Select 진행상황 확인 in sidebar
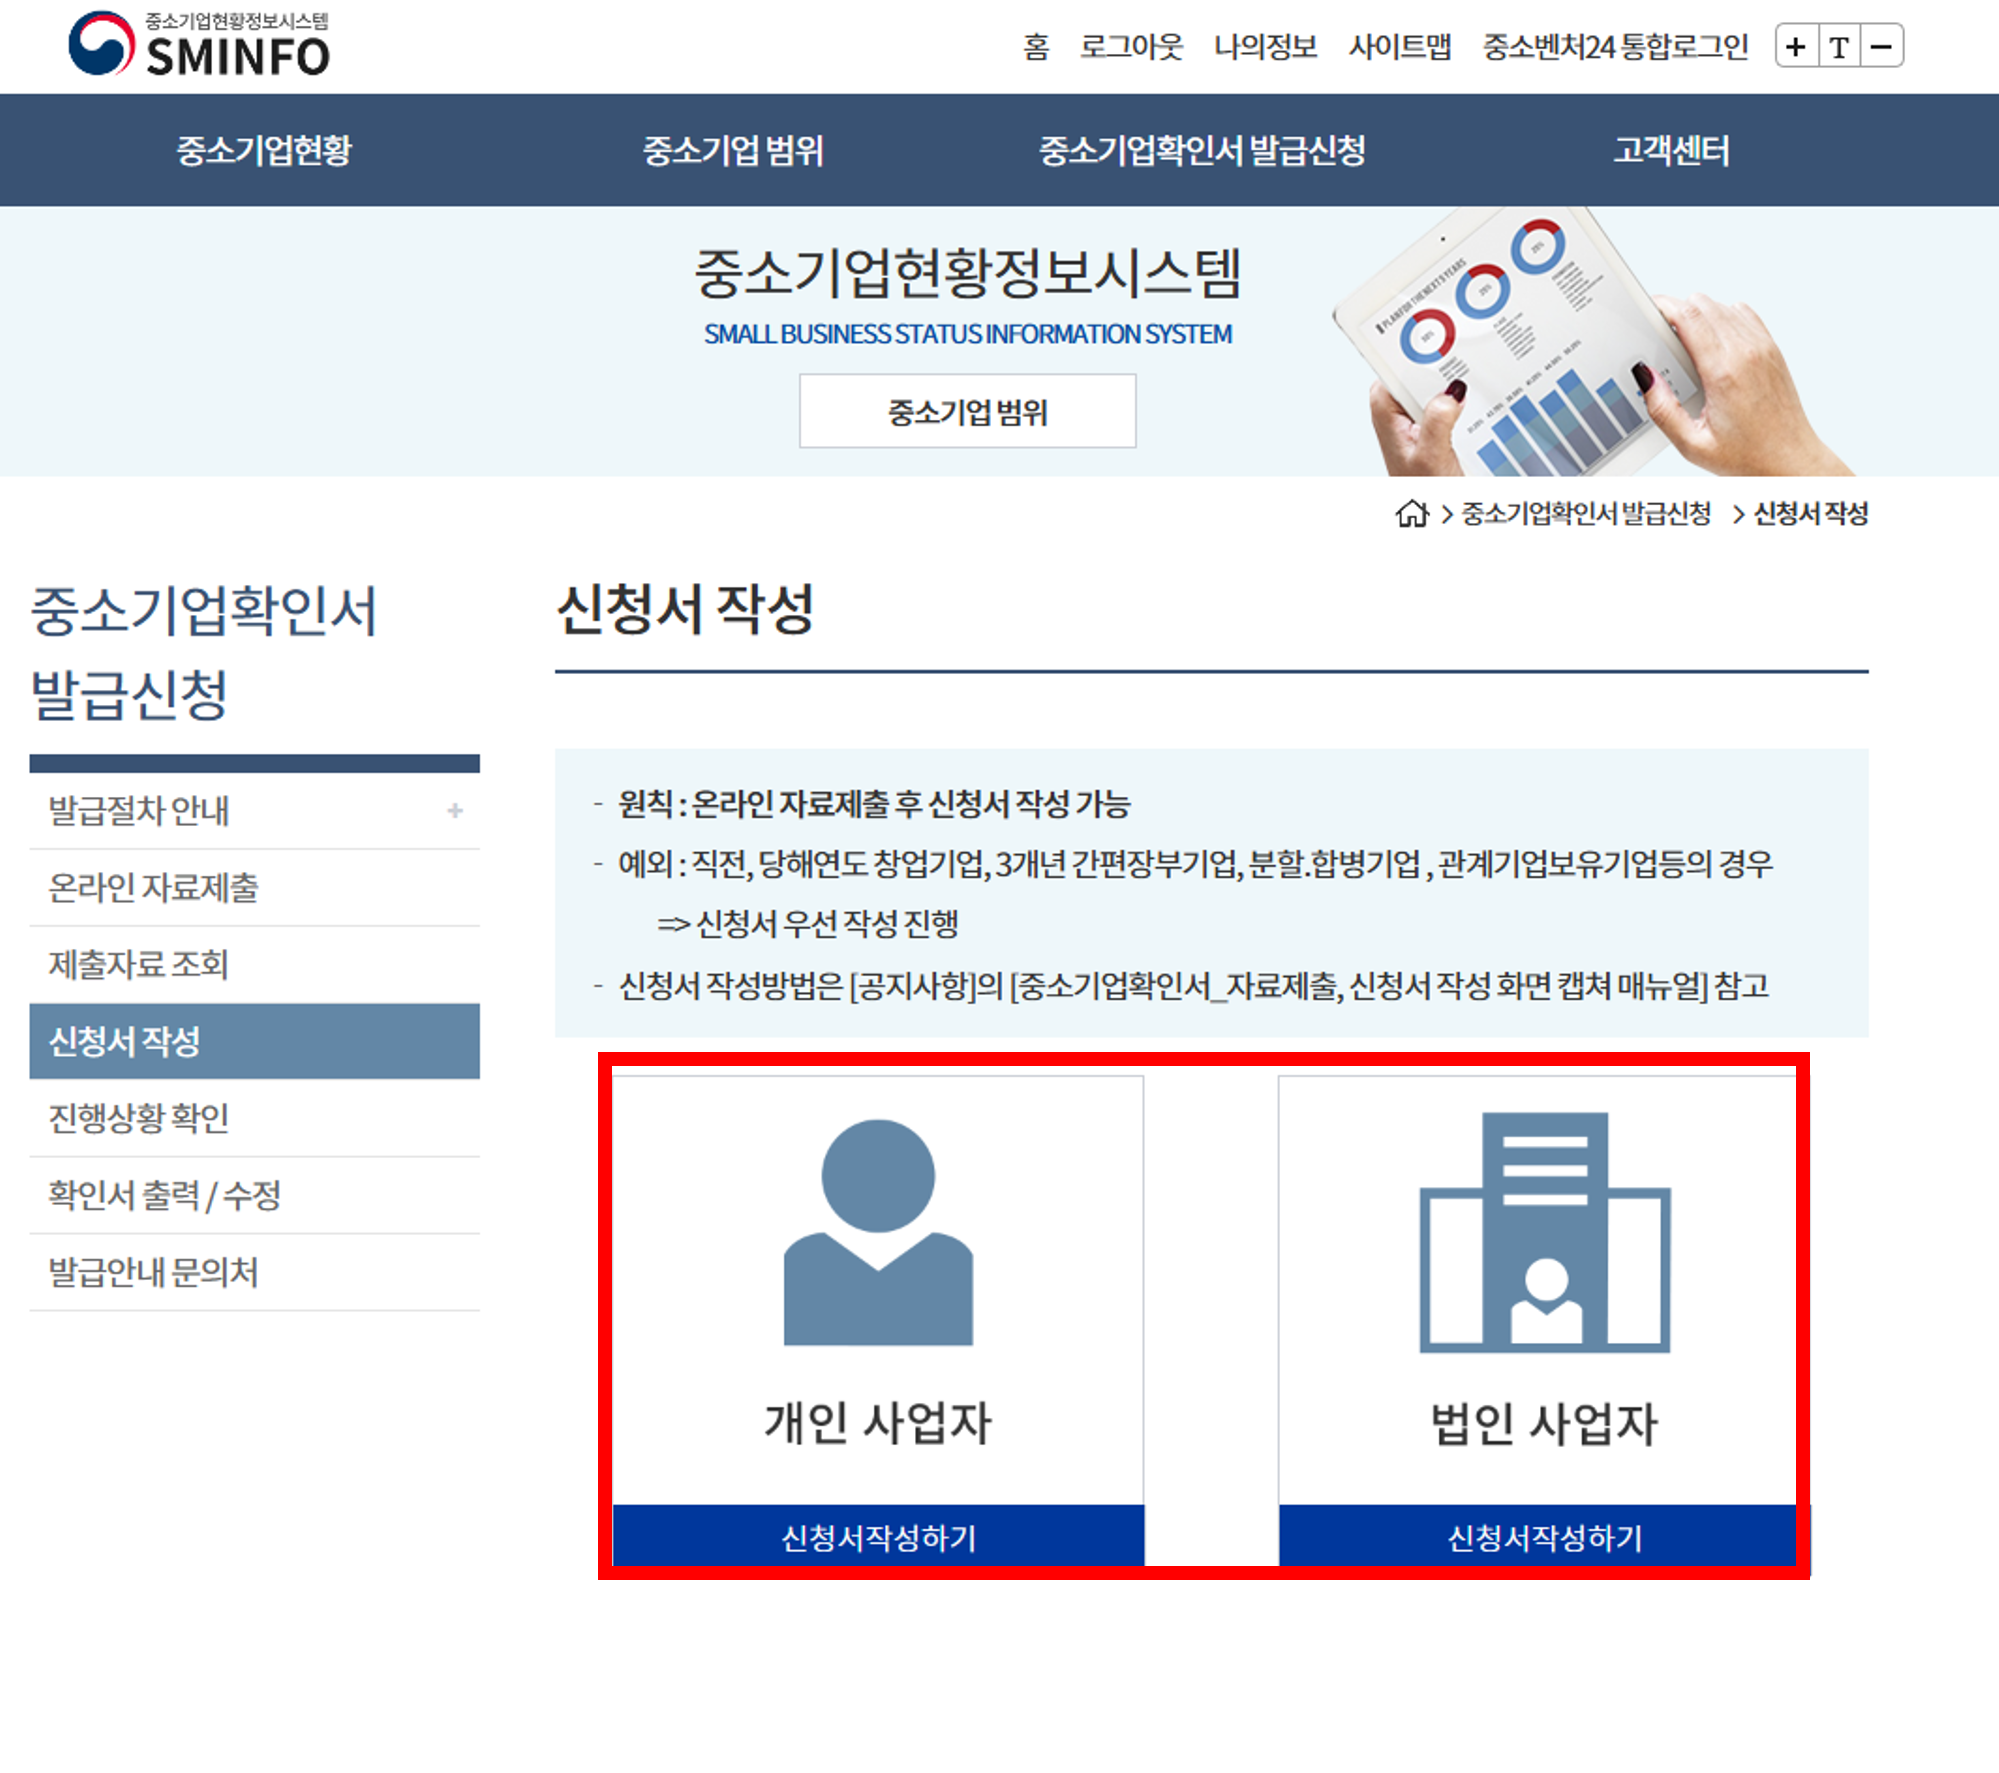The width and height of the screenshot is (1999, 1773). tap(139, 1118)
